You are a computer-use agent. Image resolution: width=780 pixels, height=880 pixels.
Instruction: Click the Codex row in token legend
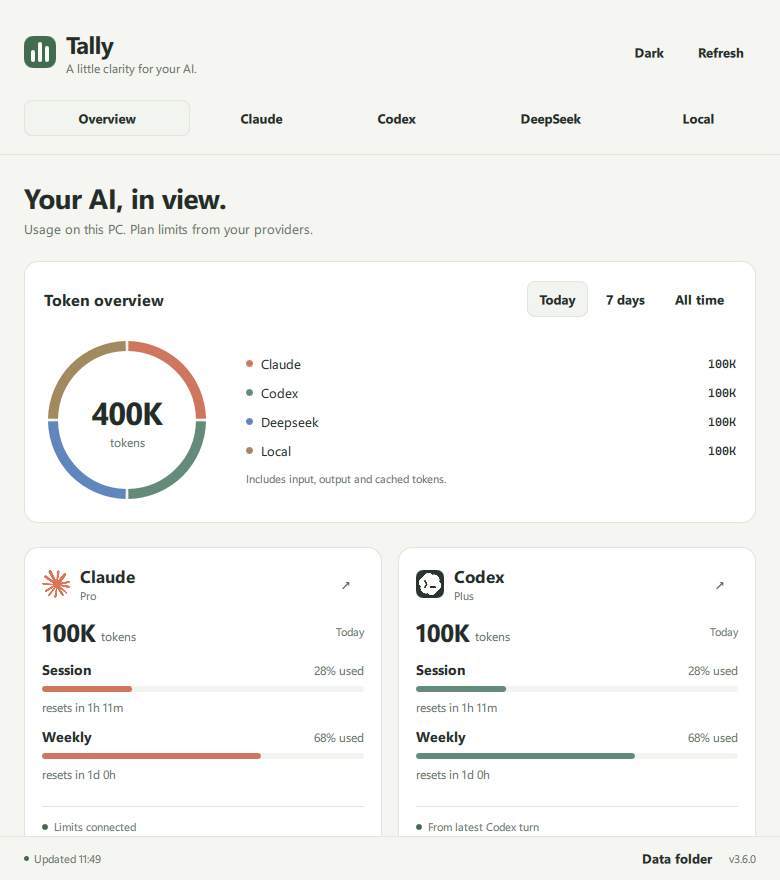point(491,393)
